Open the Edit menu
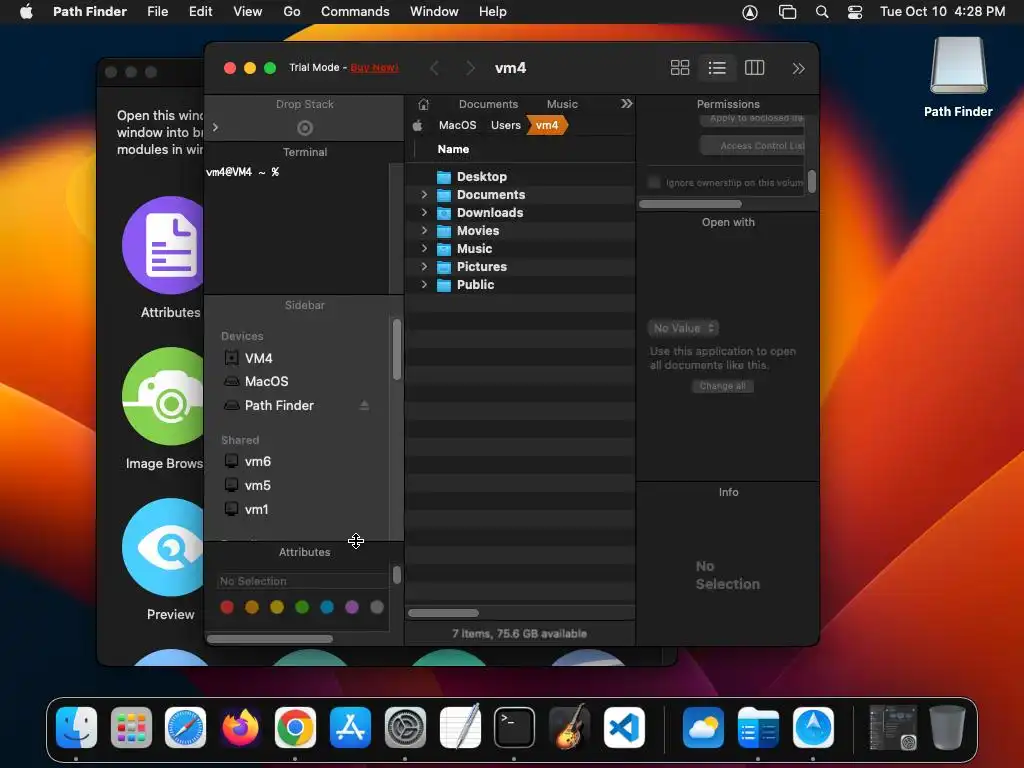Screen dimensions: 1024x768 pos(200,12)
